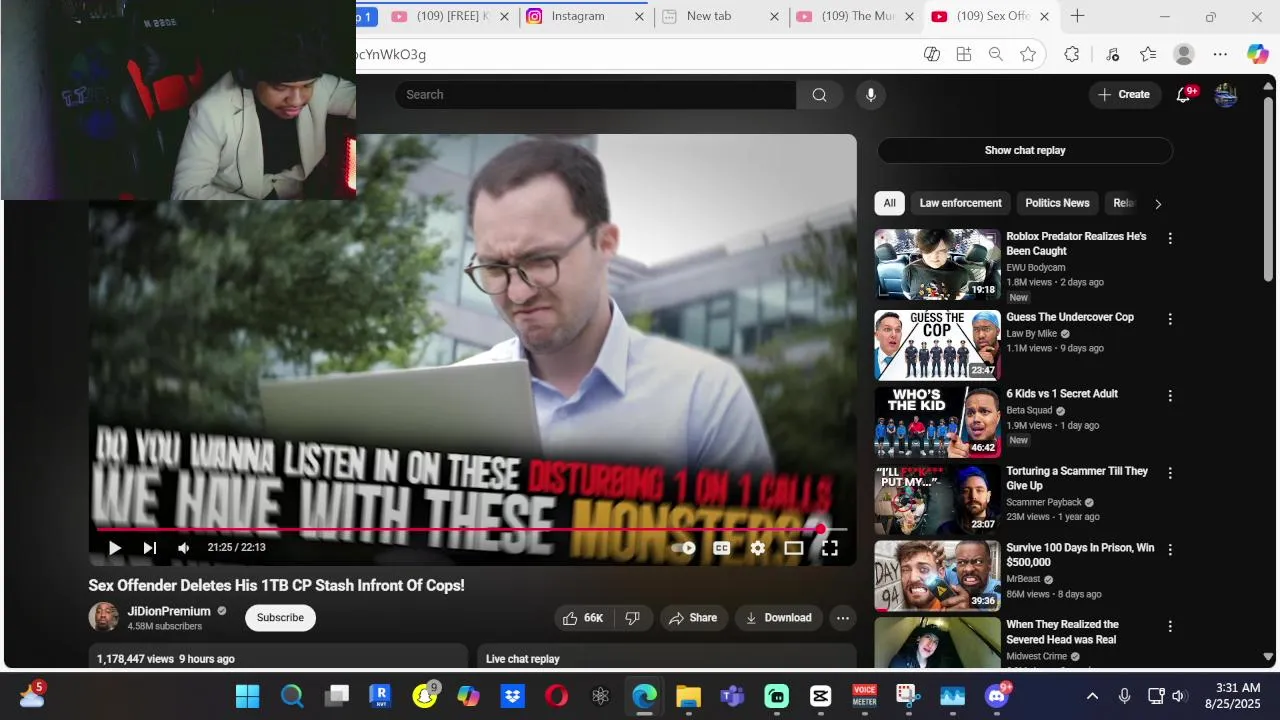Toggle closed captions CC button
Image resolution: width=1280 pixels, height=720 pixels.
tap(721, 548)
